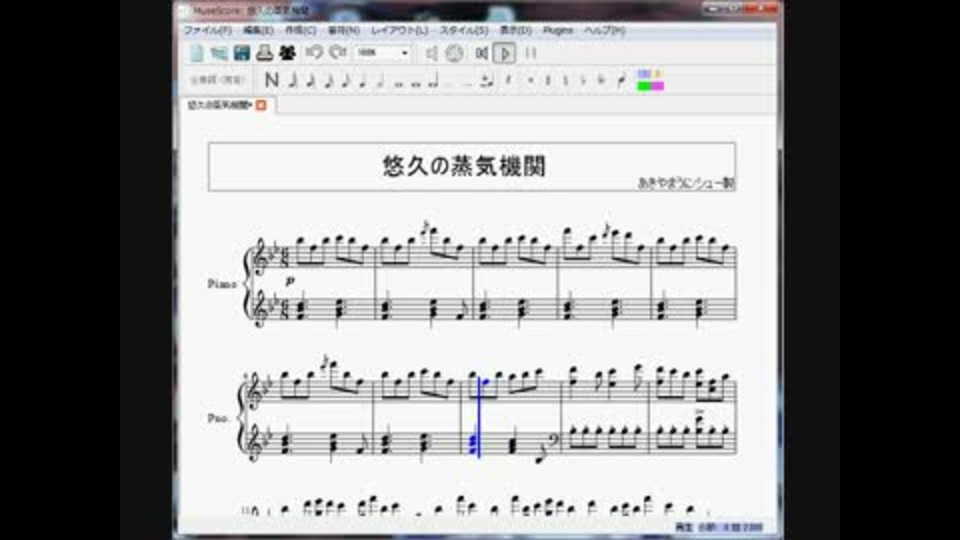Flip the stem direction with the flip icon
The image size is (960, 540).
click(x=621, y=80)
